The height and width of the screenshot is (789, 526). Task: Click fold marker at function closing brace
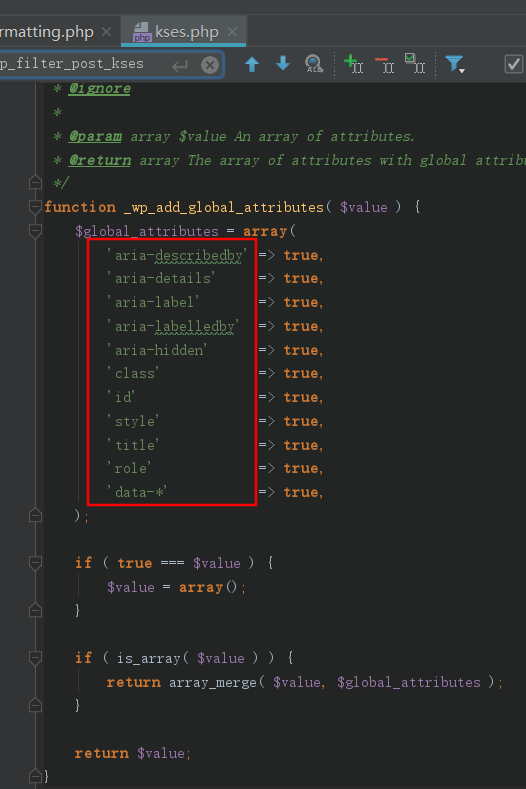pyautogui.click(x=35, y=776)
